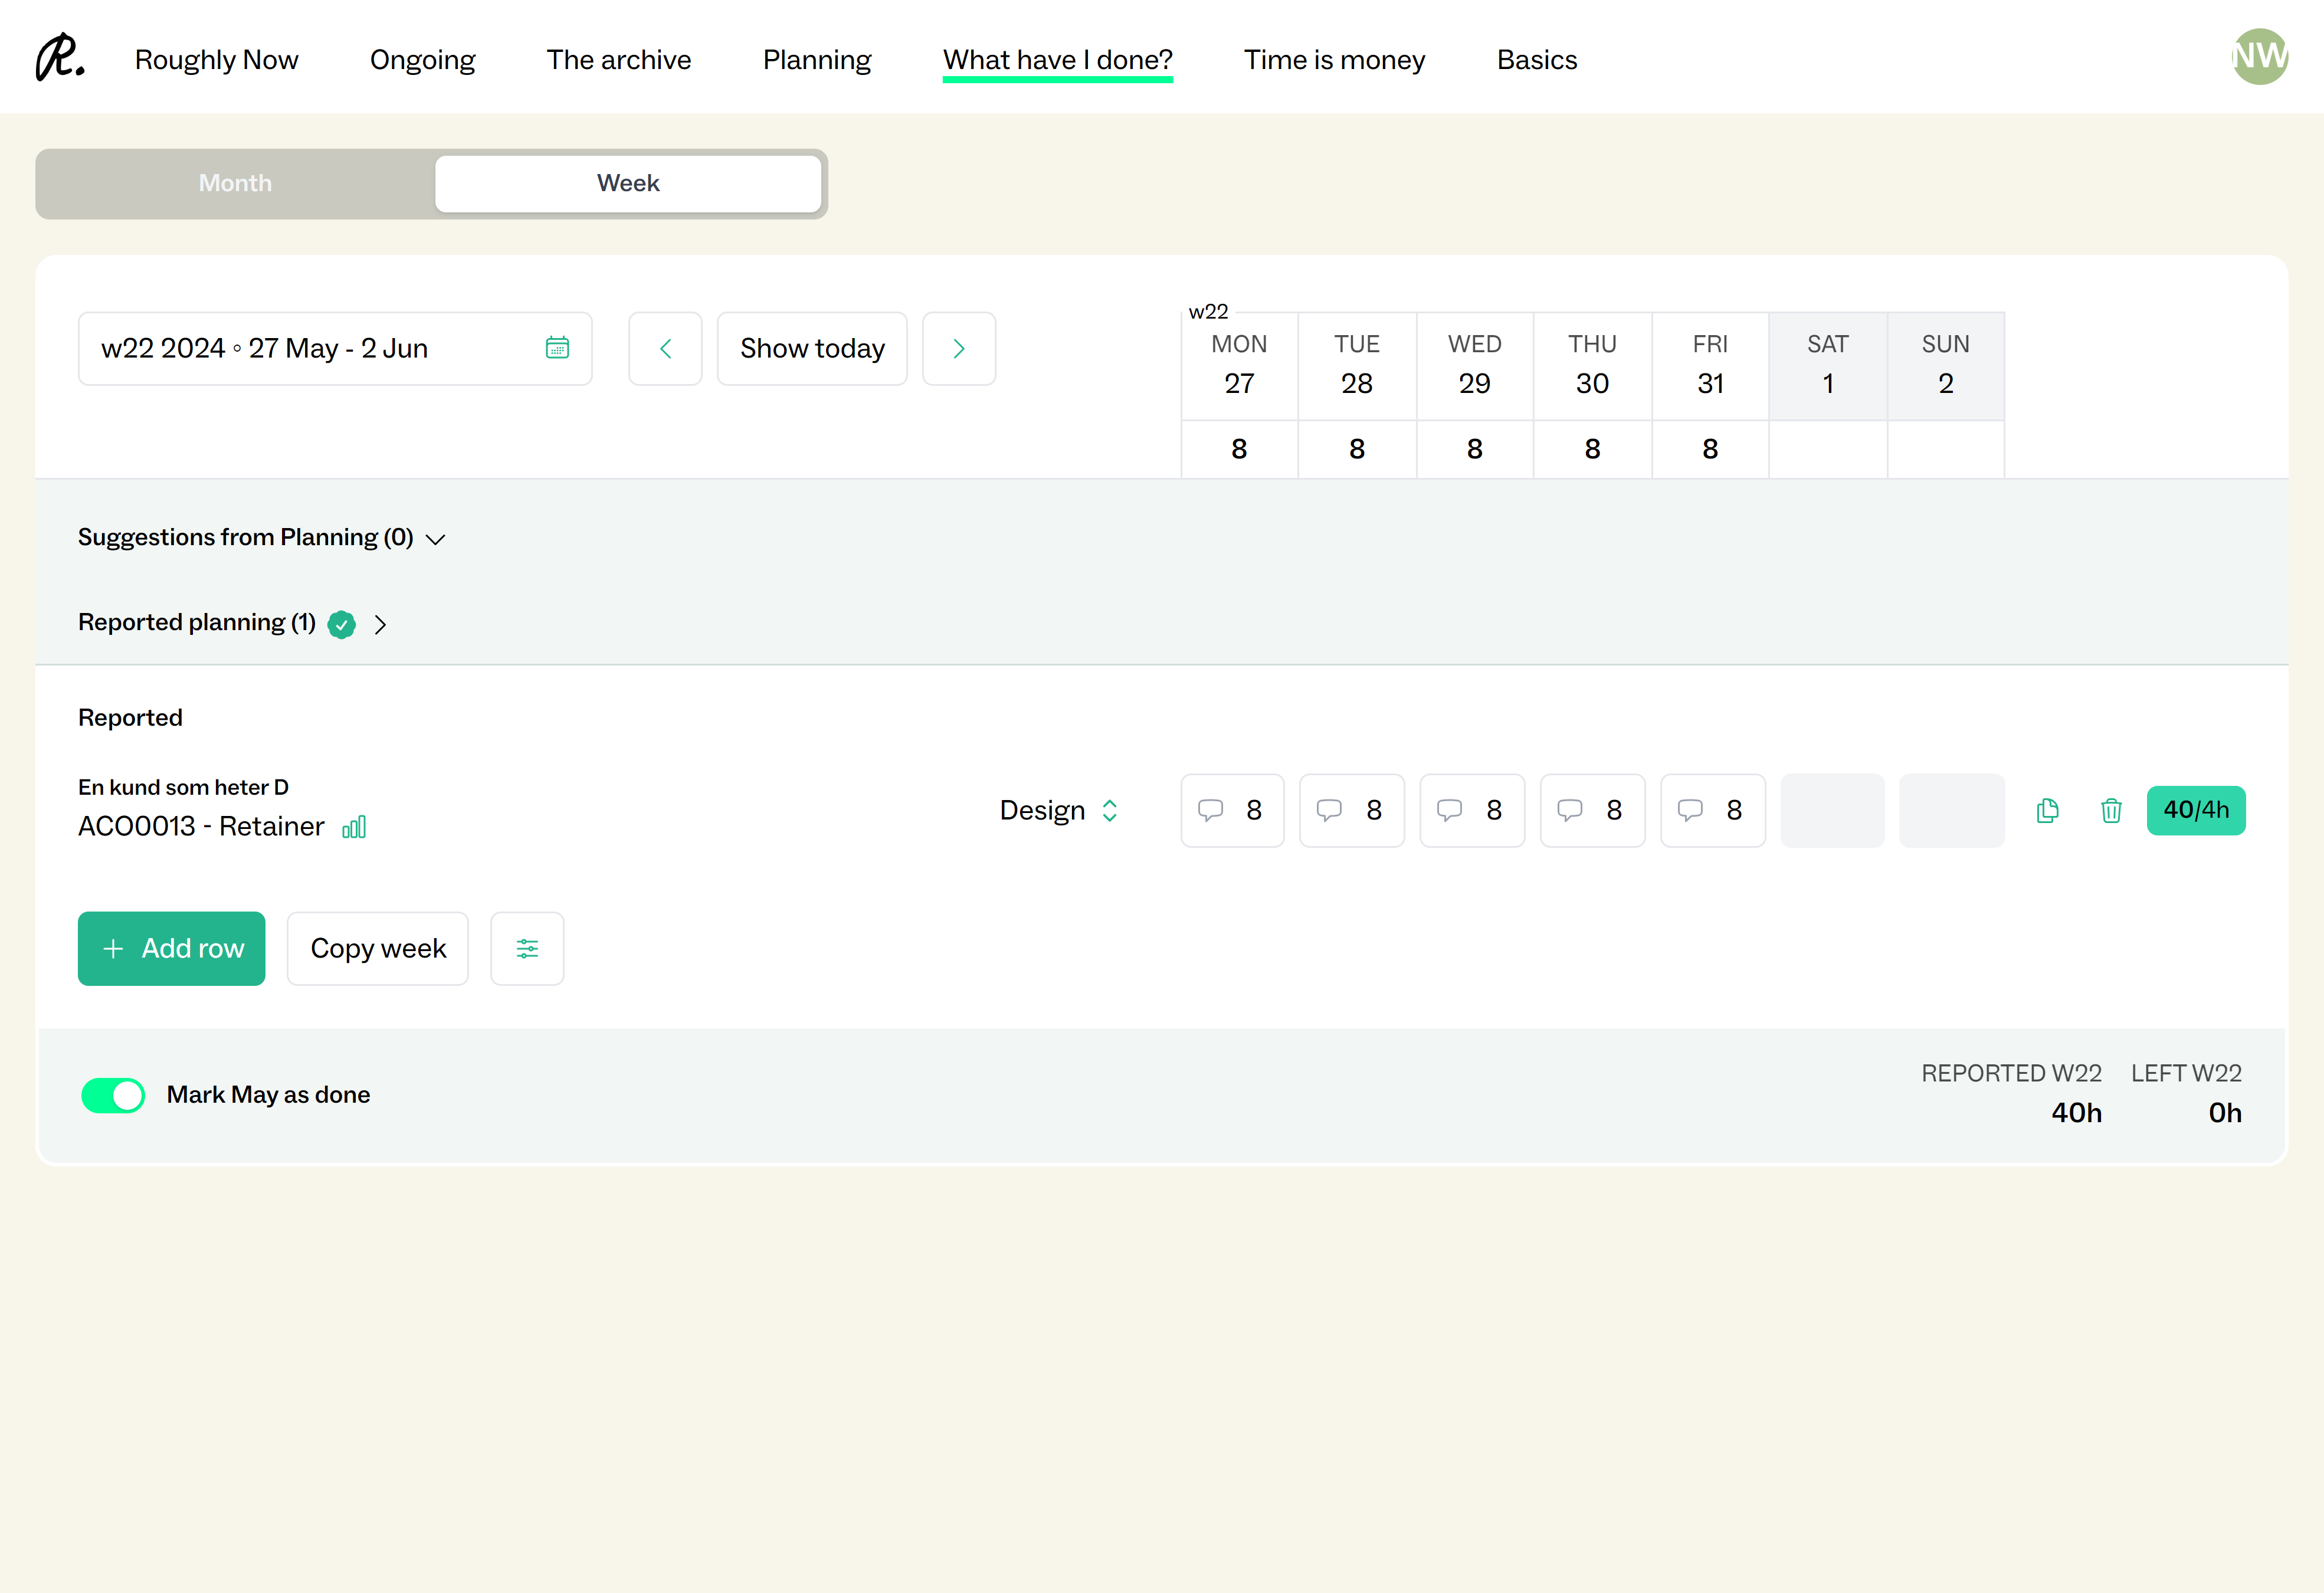Open row filter settings sliders icon
This screenshot has width=2324, height=1593.
[x=527, y=948]
